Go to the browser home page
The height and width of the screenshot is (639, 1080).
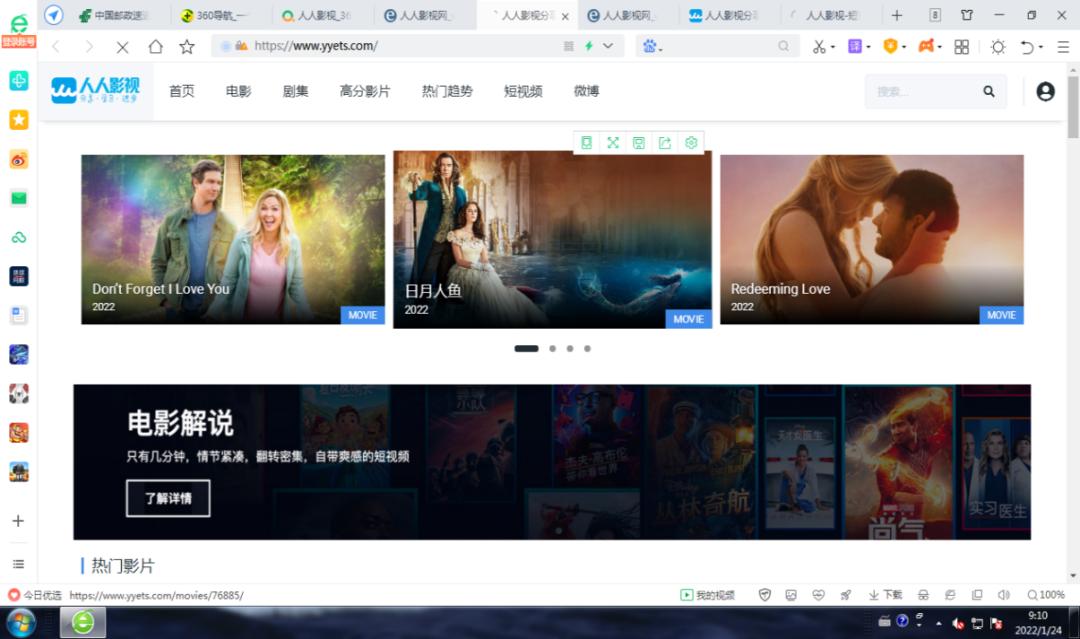click(x=156, y=46)
